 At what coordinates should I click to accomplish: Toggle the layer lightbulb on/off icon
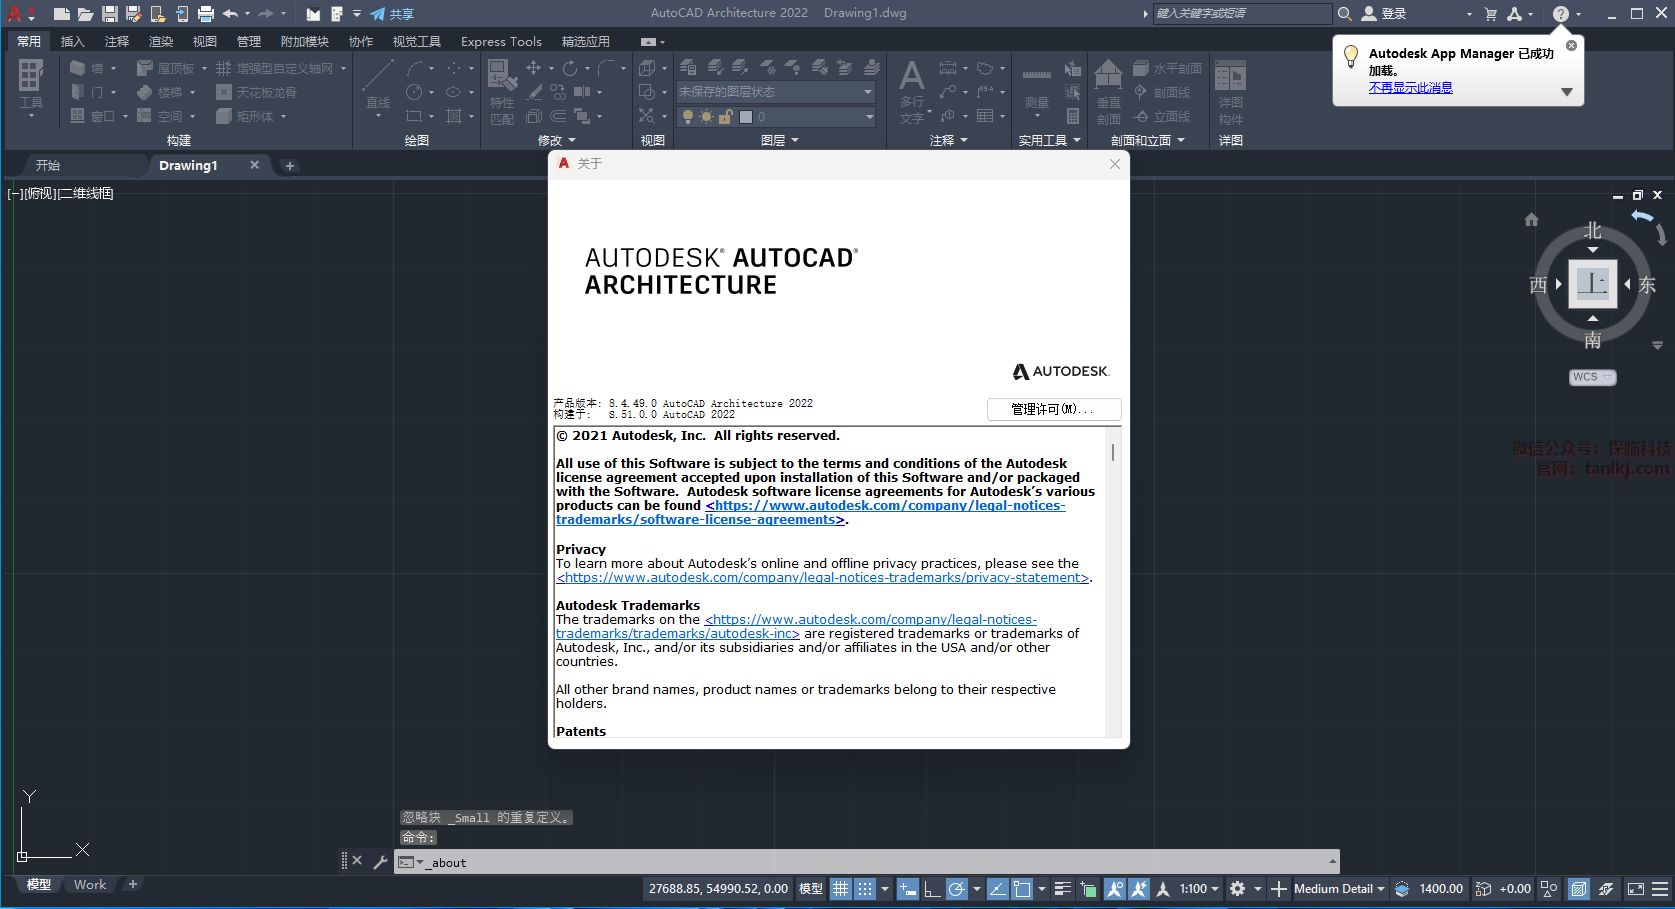click(x=688, y=117)
